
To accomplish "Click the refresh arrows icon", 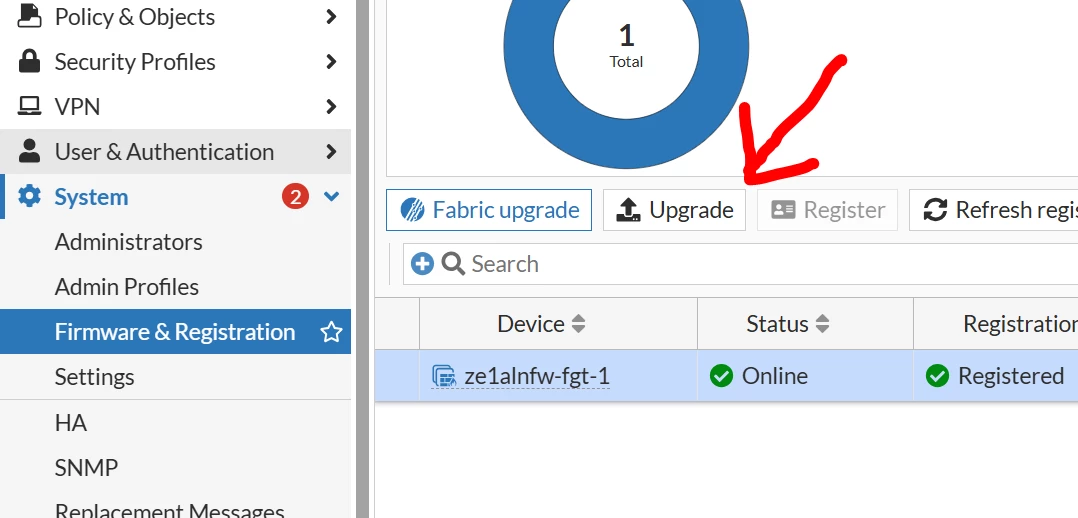I will coord(935,210).
